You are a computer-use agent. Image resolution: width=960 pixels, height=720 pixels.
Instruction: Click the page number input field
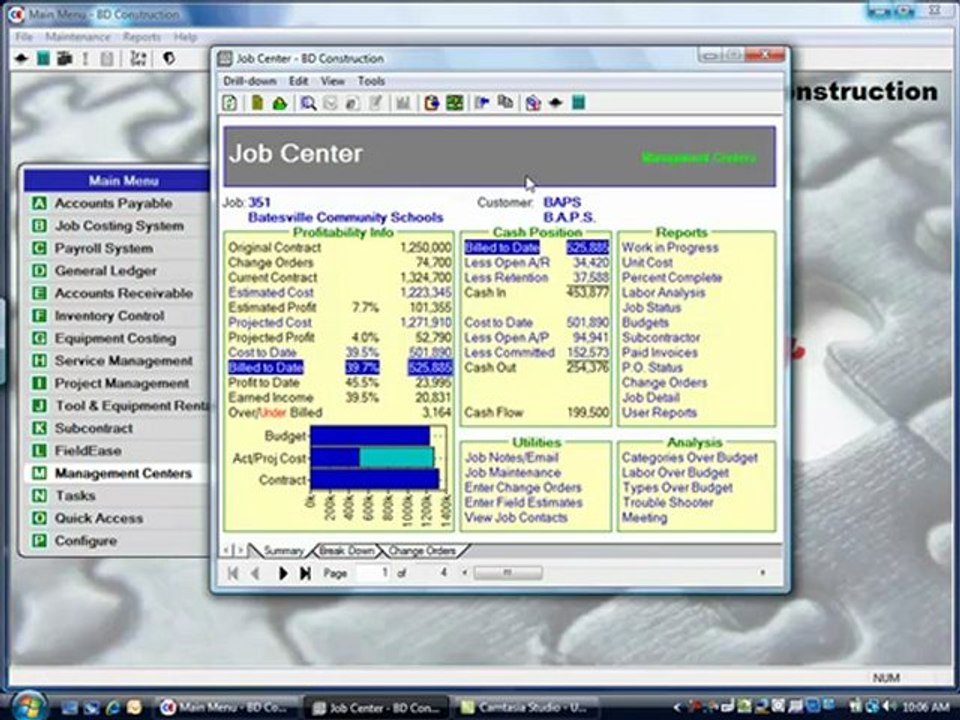click(373, 573)
